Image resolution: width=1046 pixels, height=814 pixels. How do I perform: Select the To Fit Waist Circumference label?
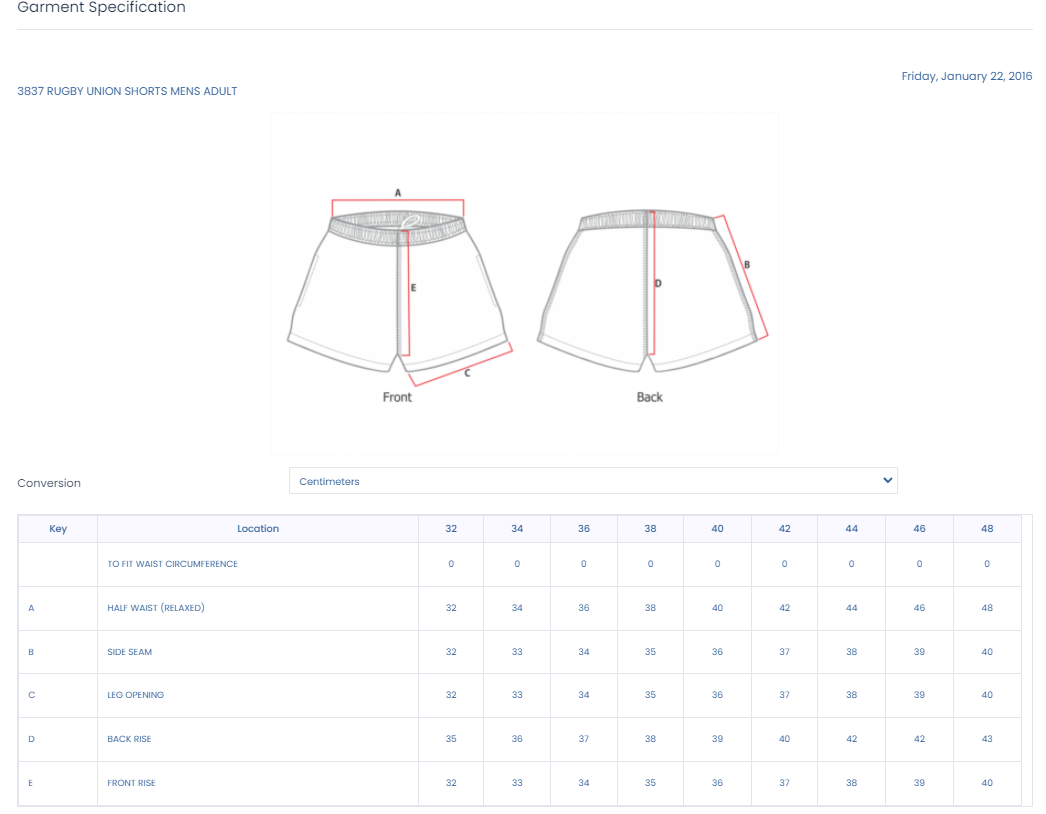click(173, 564)
